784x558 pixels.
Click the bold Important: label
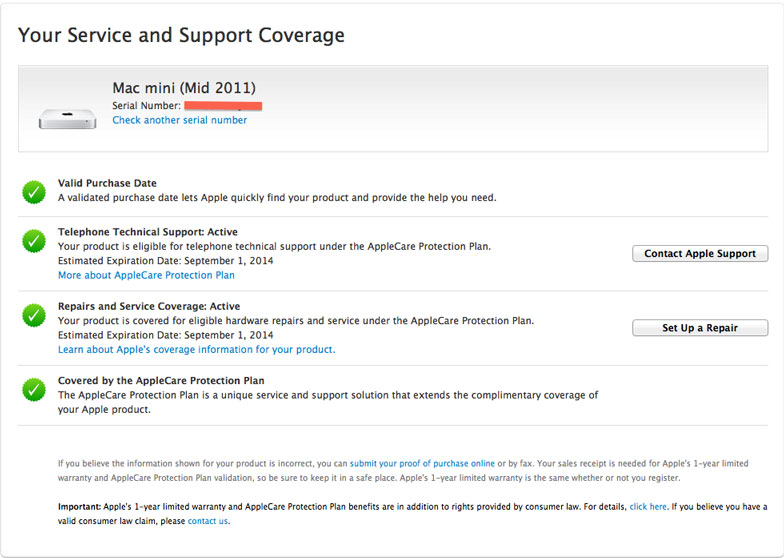pos(80,506)
